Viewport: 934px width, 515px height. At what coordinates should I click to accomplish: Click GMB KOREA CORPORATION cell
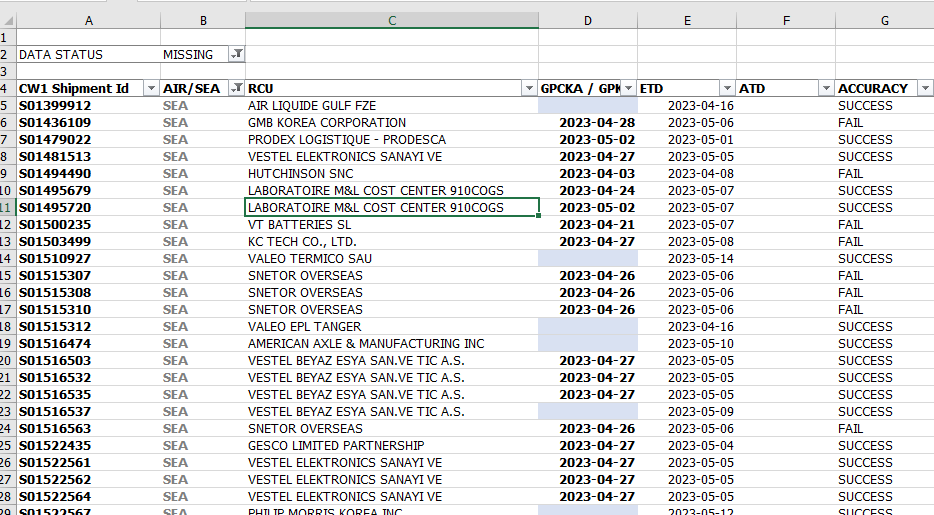click(x=392, y=123)
